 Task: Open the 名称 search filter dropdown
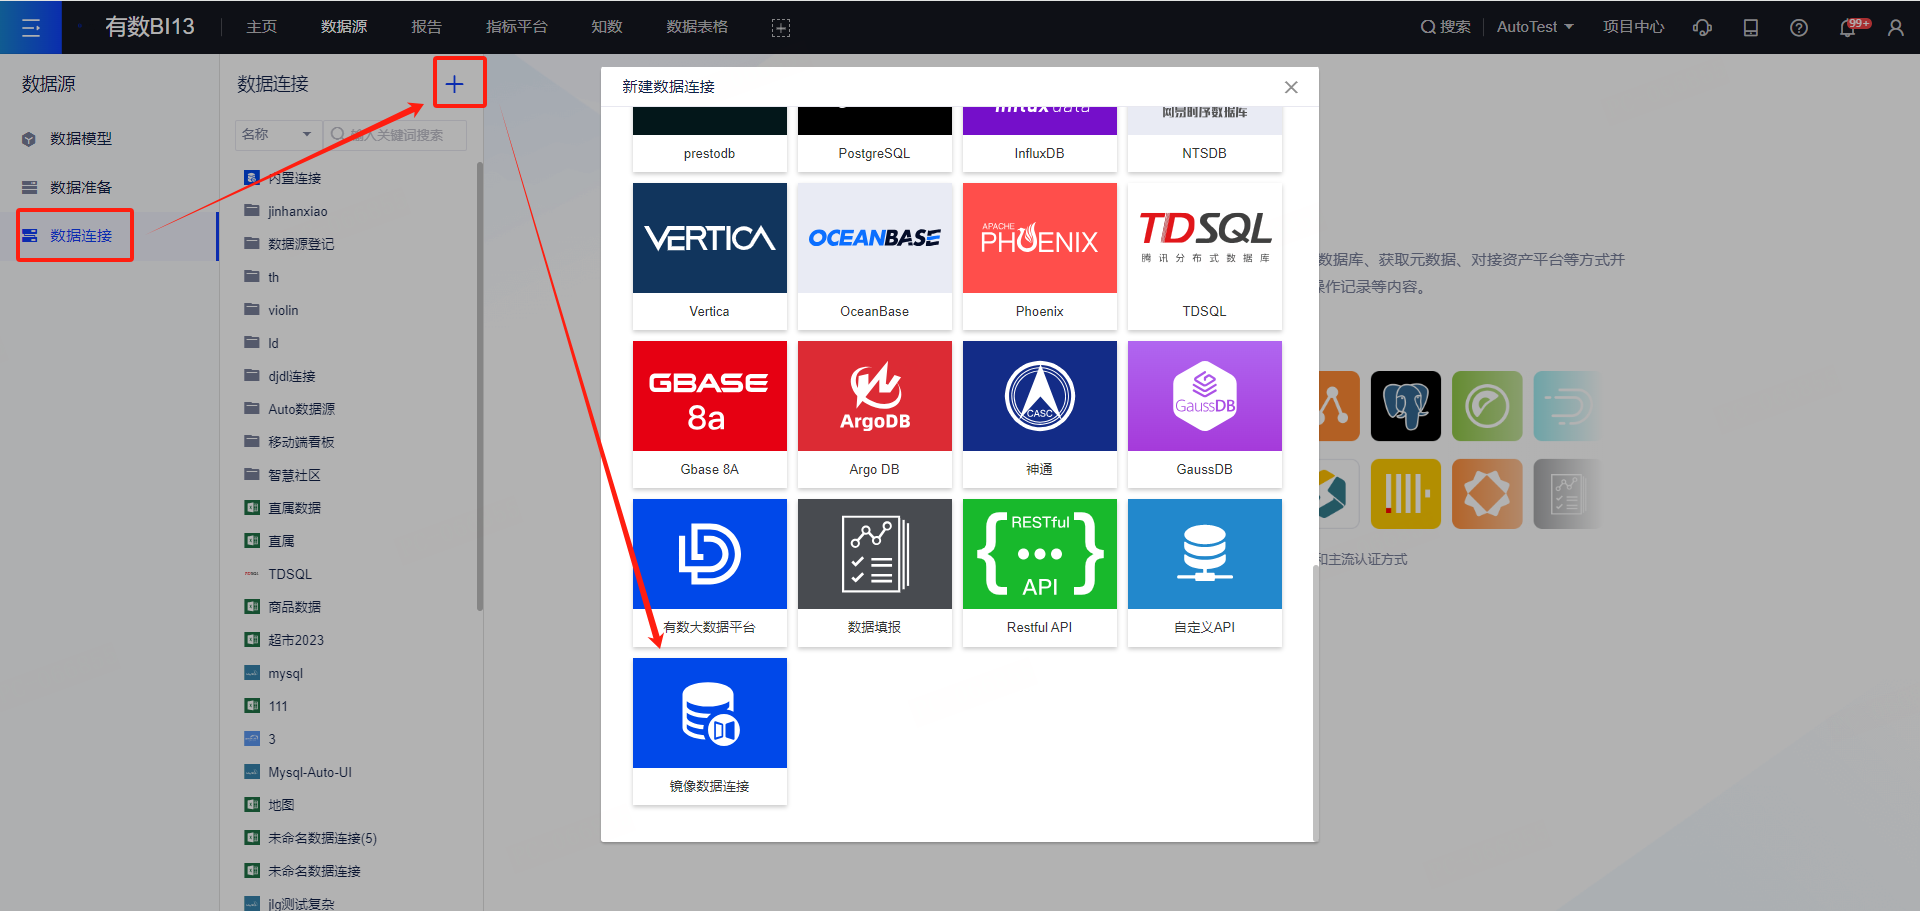pos(277,134)
